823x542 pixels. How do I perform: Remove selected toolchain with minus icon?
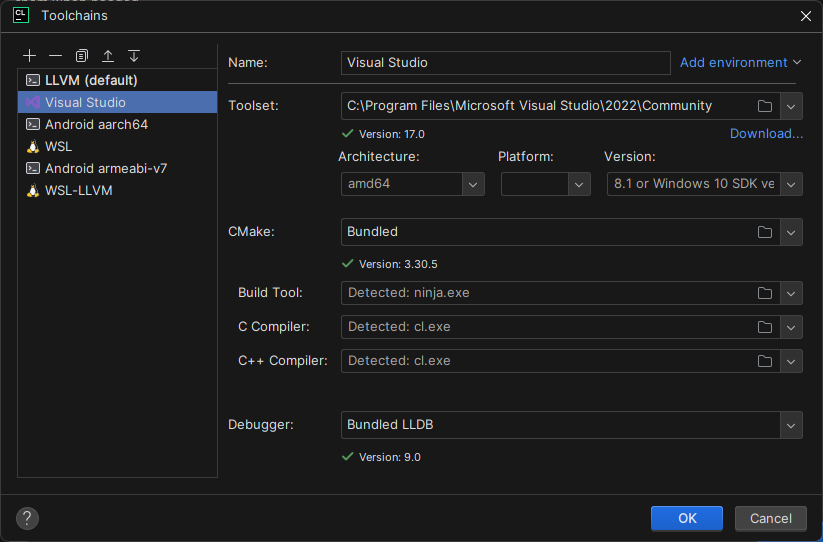tap(56, 56)
